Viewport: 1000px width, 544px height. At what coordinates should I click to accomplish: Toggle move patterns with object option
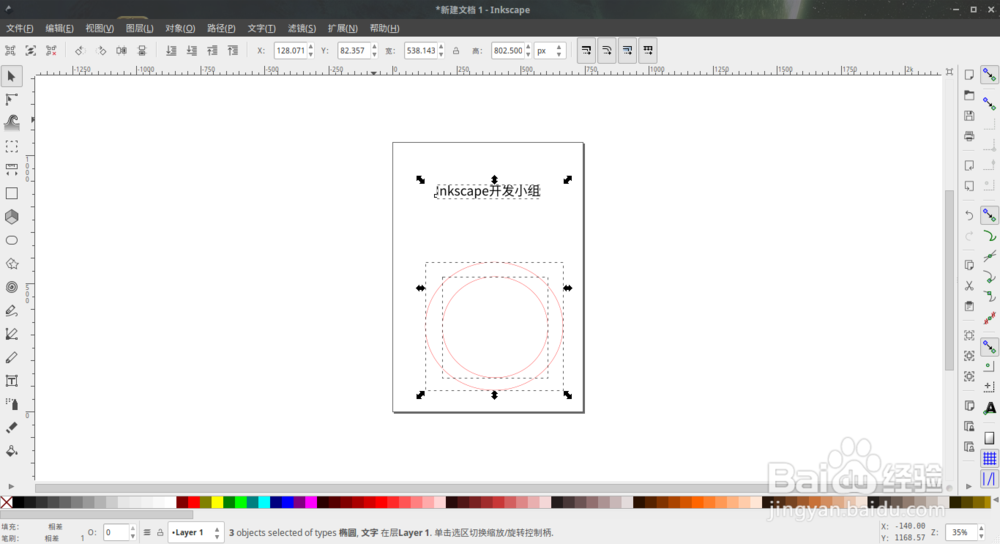(648, 50)
